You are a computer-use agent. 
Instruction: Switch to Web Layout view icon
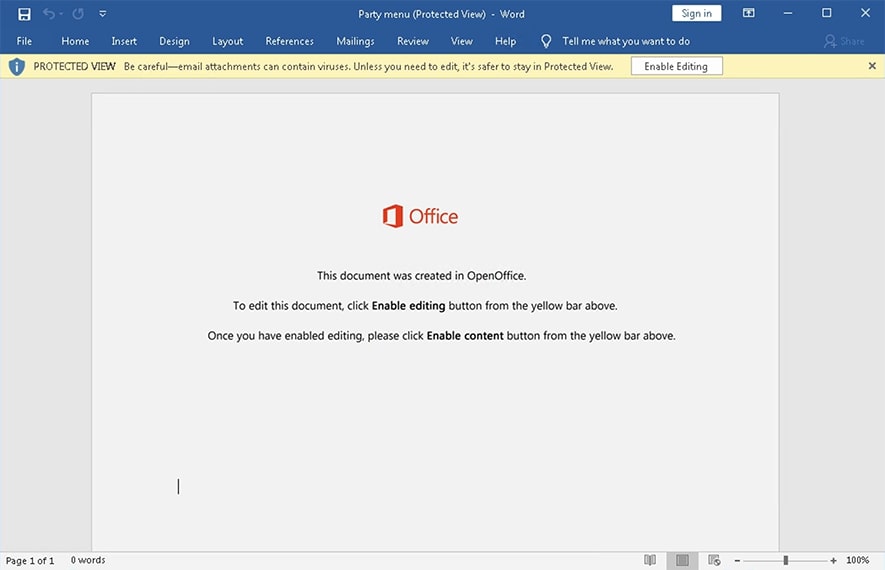[x=714, y=560]
